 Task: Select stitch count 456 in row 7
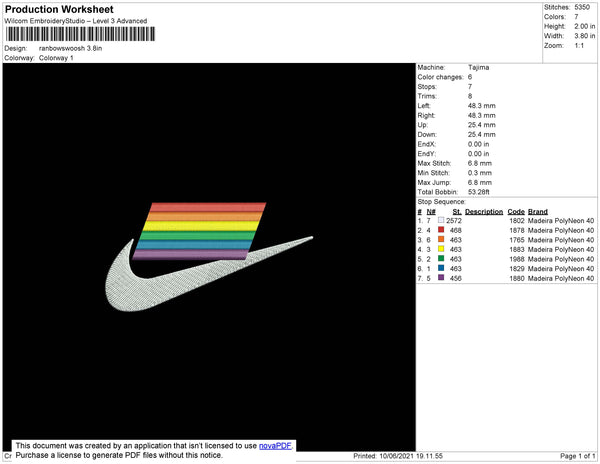pyautogui.click(x=456, y=278)
